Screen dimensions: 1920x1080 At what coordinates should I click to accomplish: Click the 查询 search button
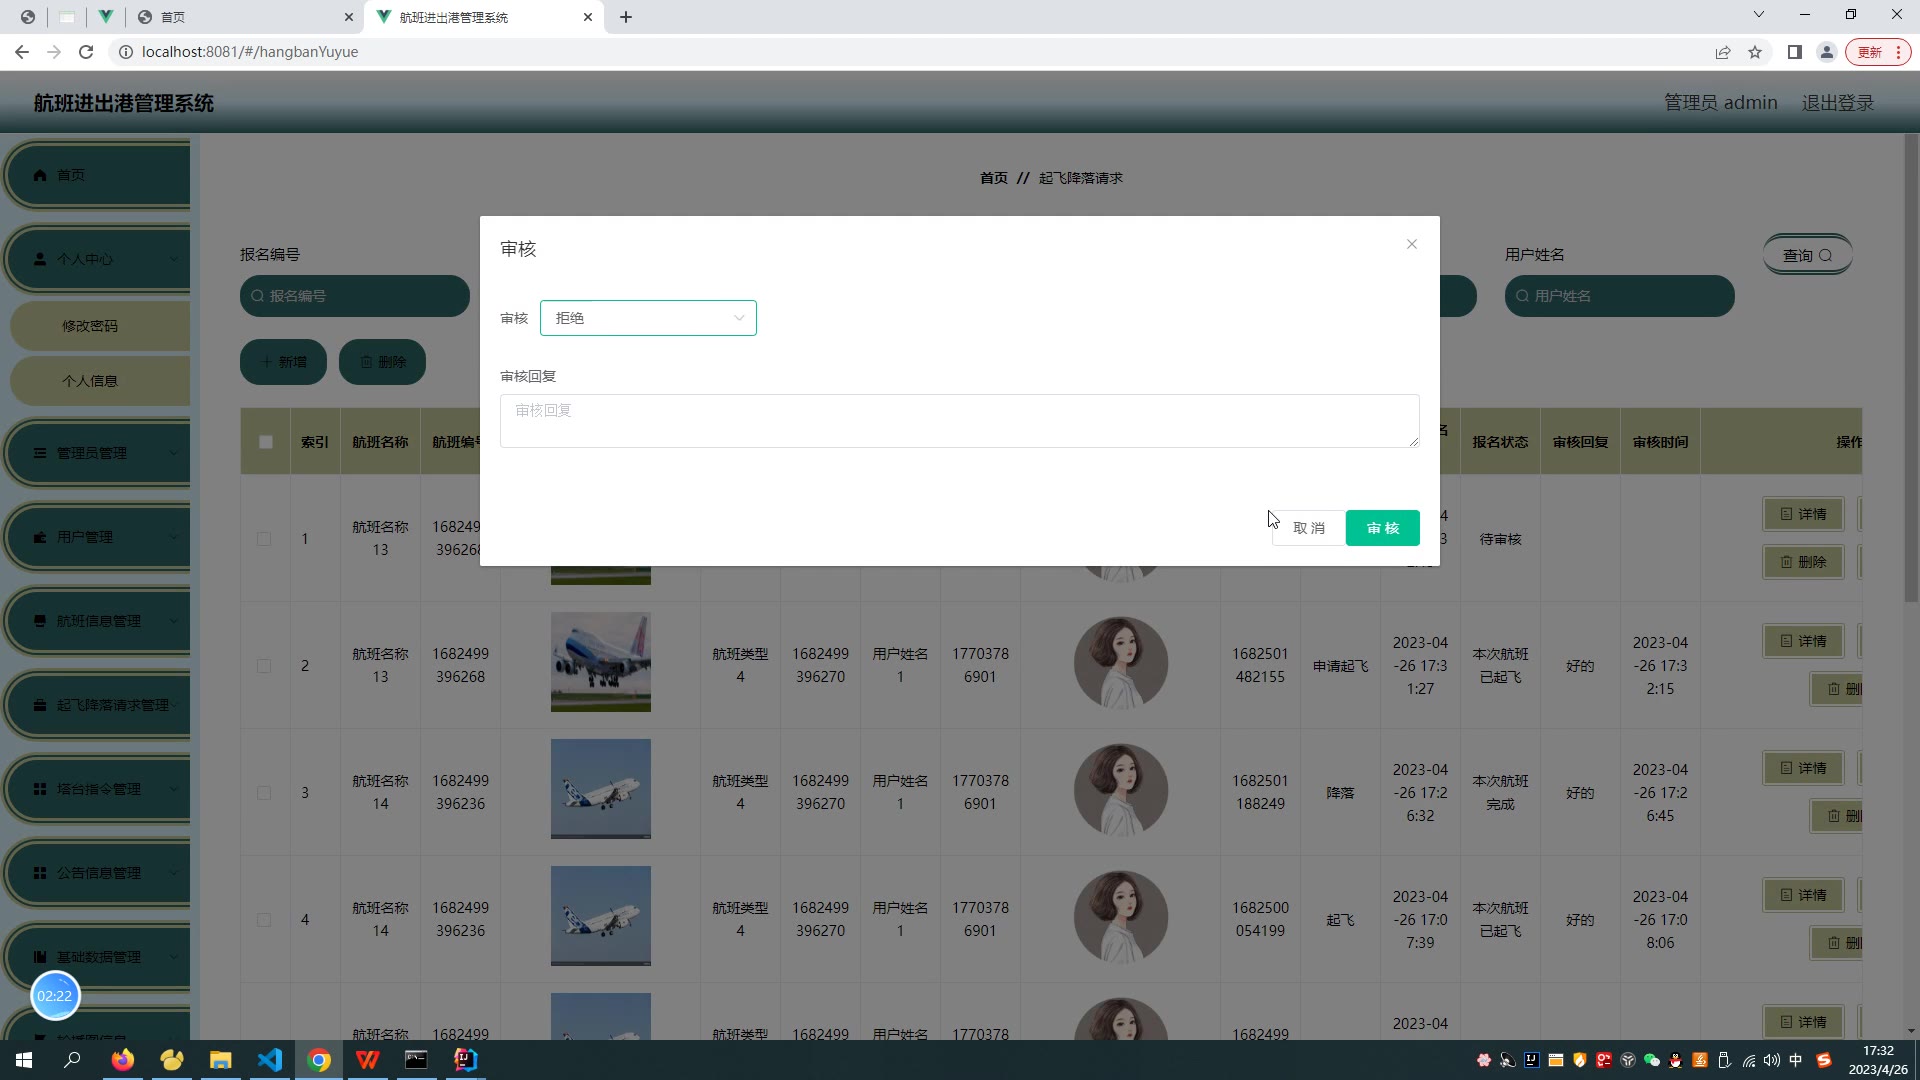coord(1807,255)
